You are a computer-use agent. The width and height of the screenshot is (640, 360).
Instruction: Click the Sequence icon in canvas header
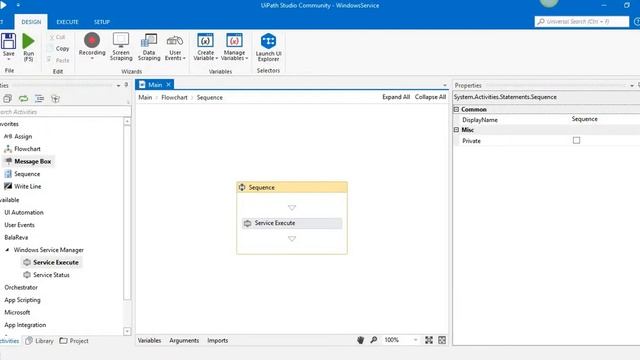(x=242, y=187)
